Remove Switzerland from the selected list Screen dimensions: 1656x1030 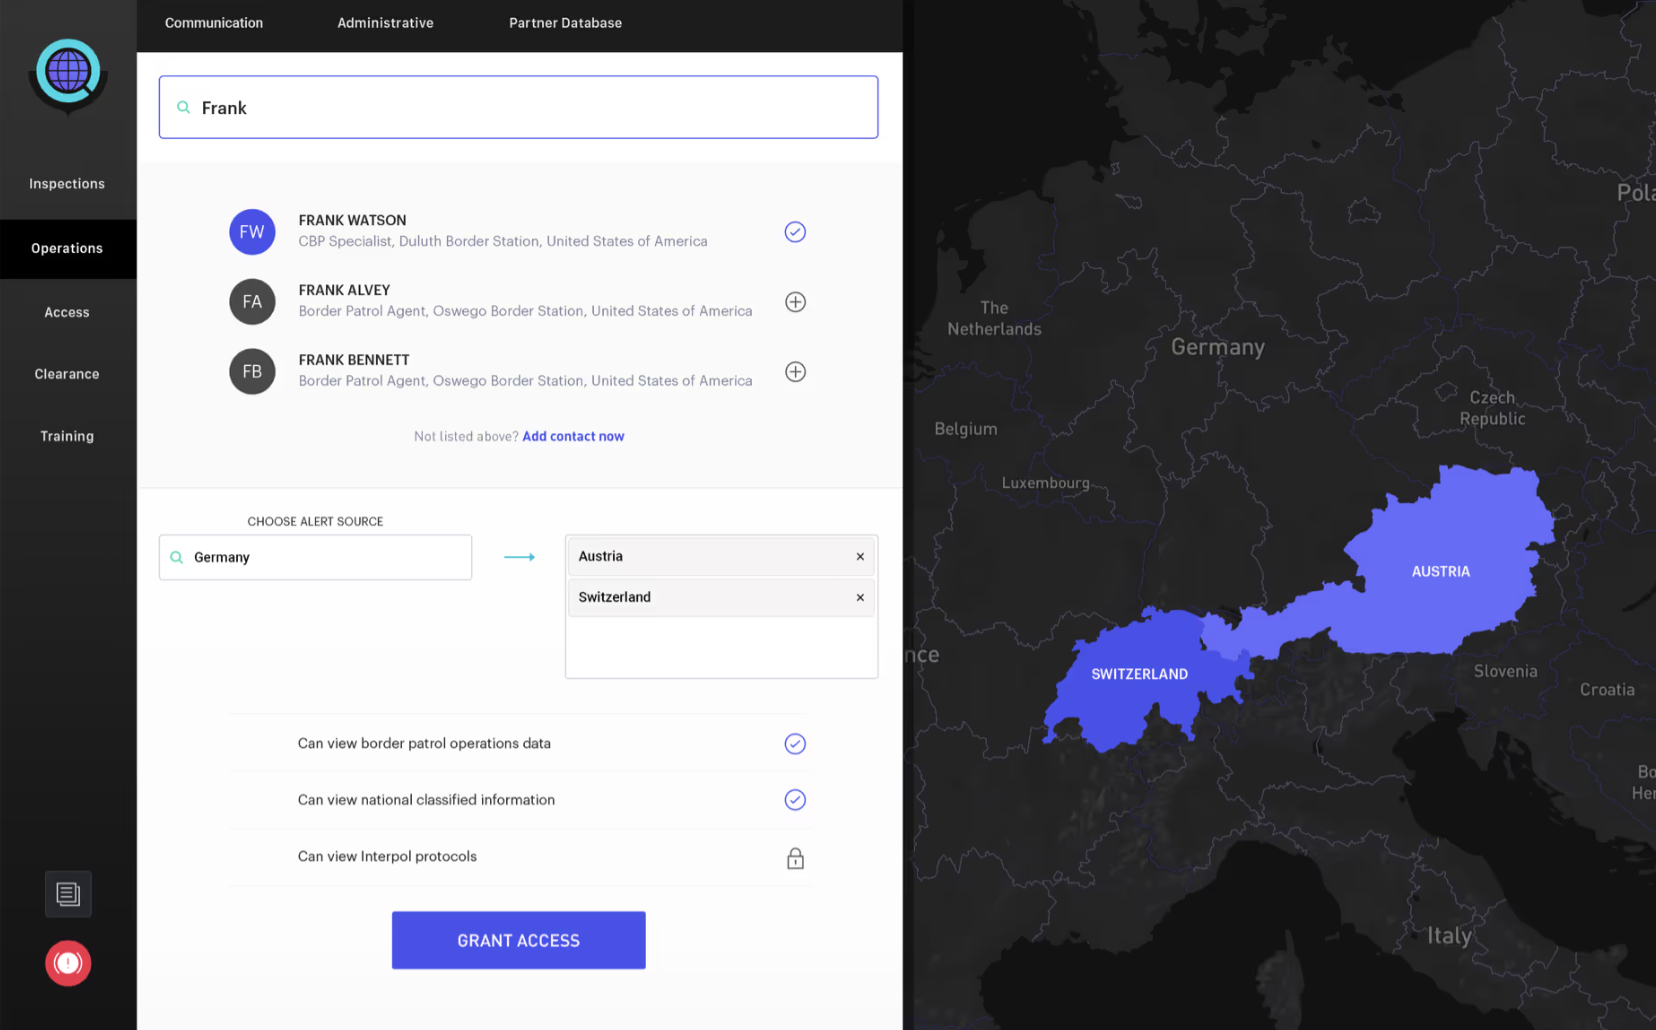tap(860, 598)
